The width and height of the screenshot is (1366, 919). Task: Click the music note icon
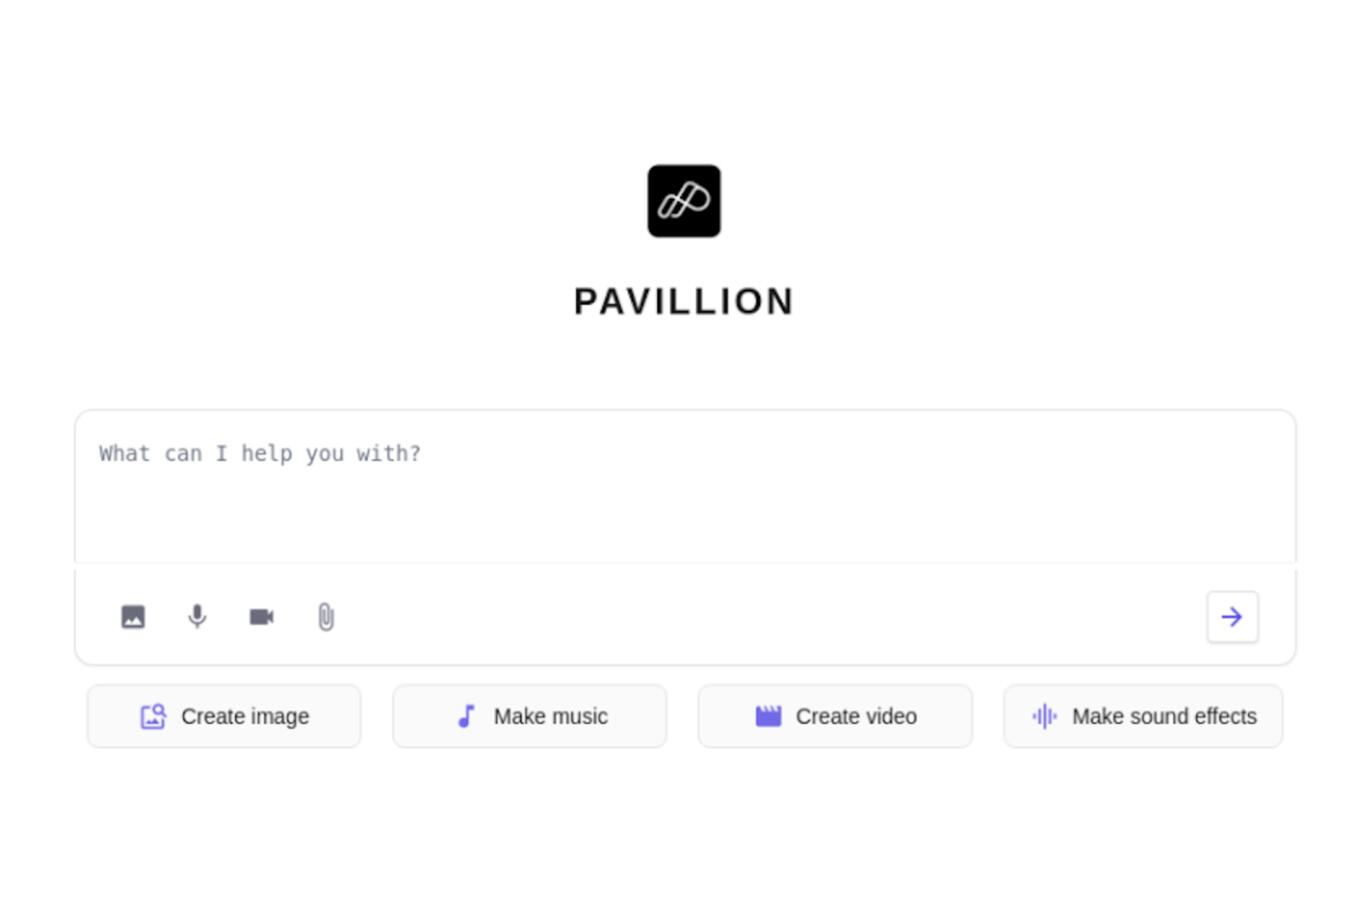(466, 716)
